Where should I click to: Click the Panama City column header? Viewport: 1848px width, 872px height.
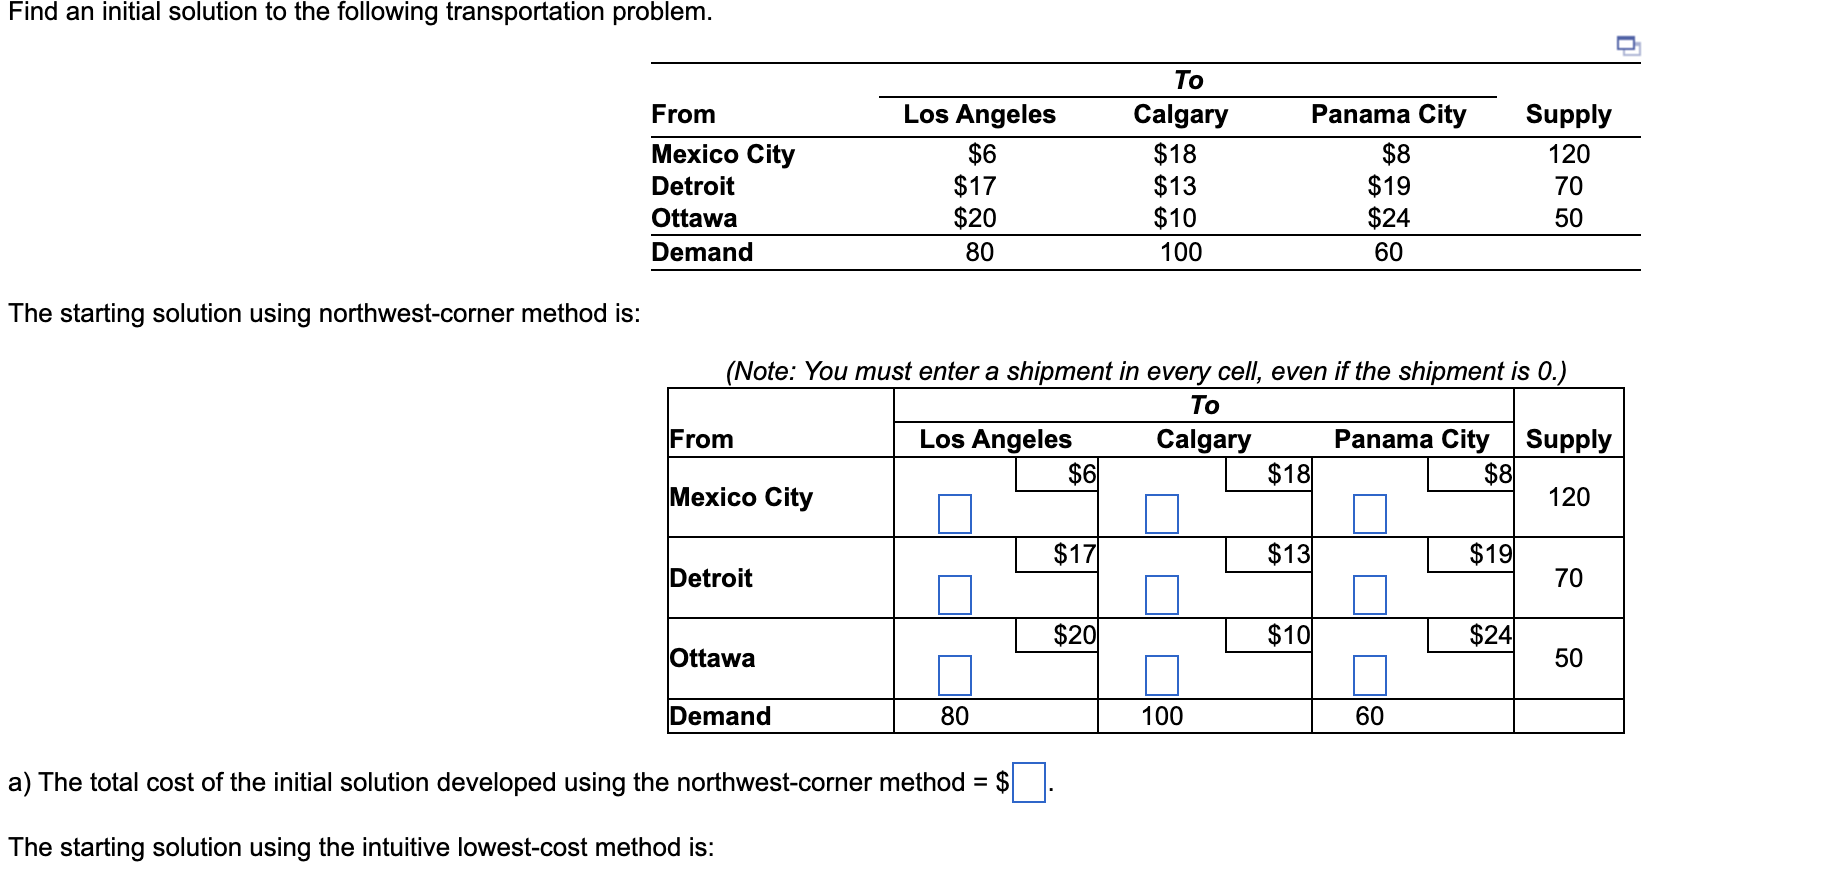(x=1413, y=438)
